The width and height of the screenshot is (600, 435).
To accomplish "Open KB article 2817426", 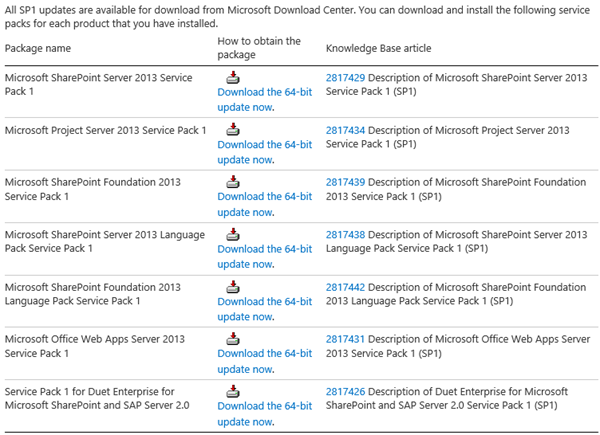I will click(345, 391).
